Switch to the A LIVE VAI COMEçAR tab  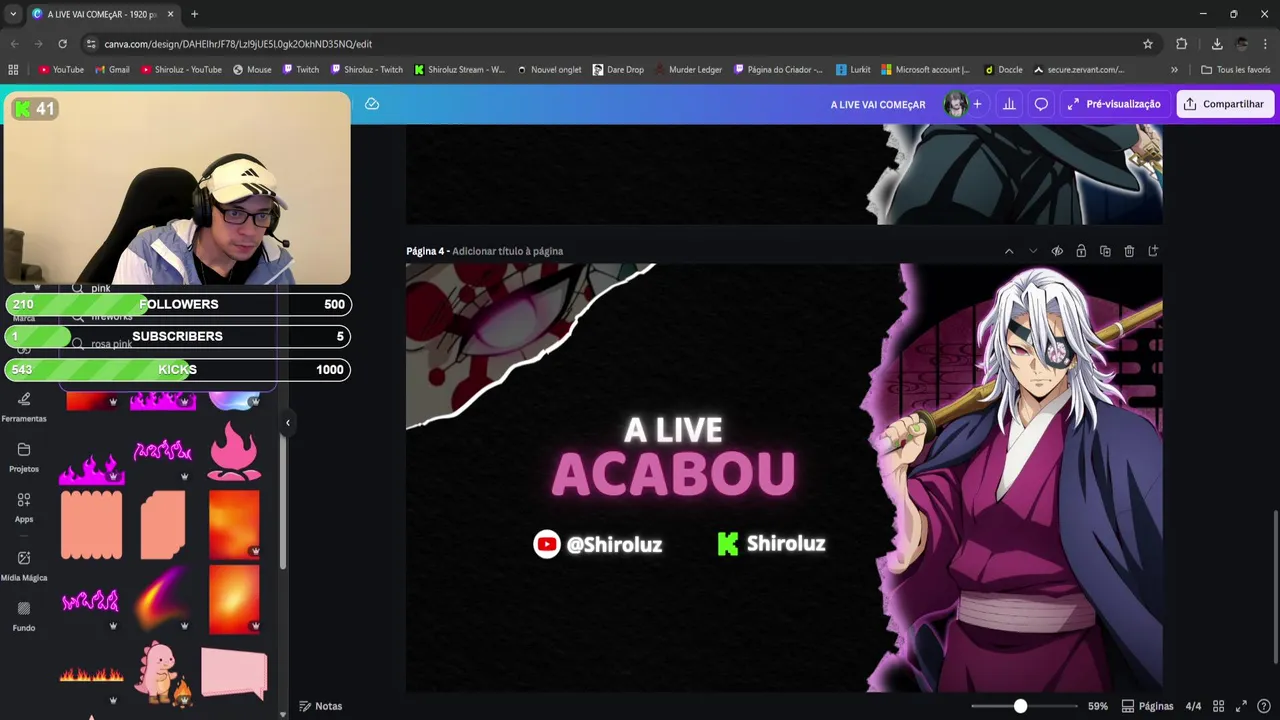[102, 14]
